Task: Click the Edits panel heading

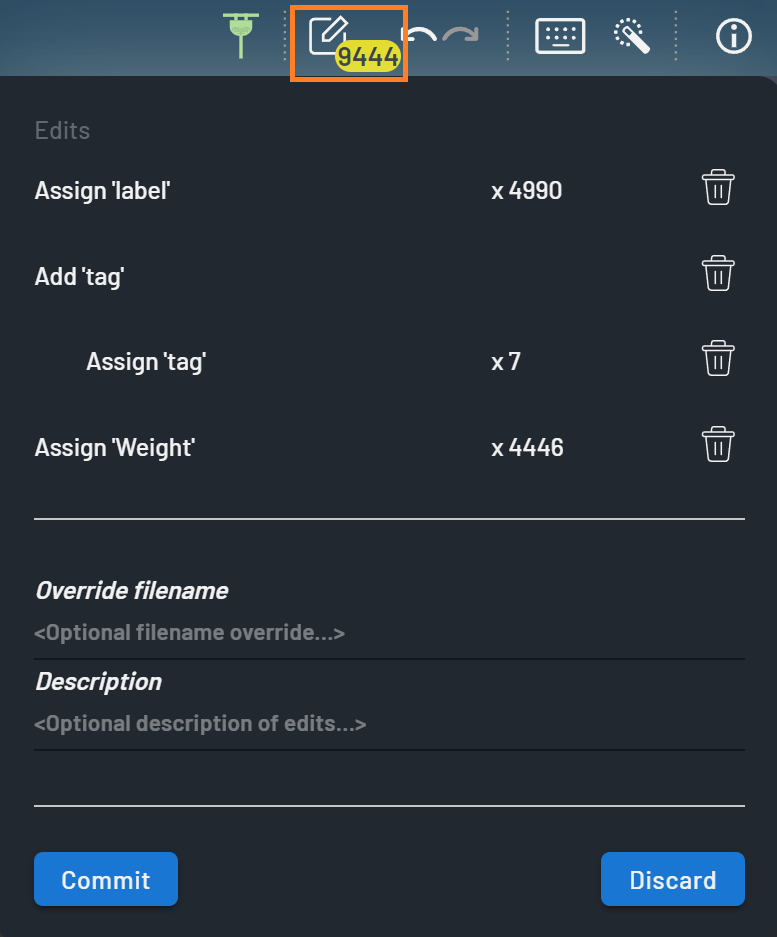Action: coord(62,130)
